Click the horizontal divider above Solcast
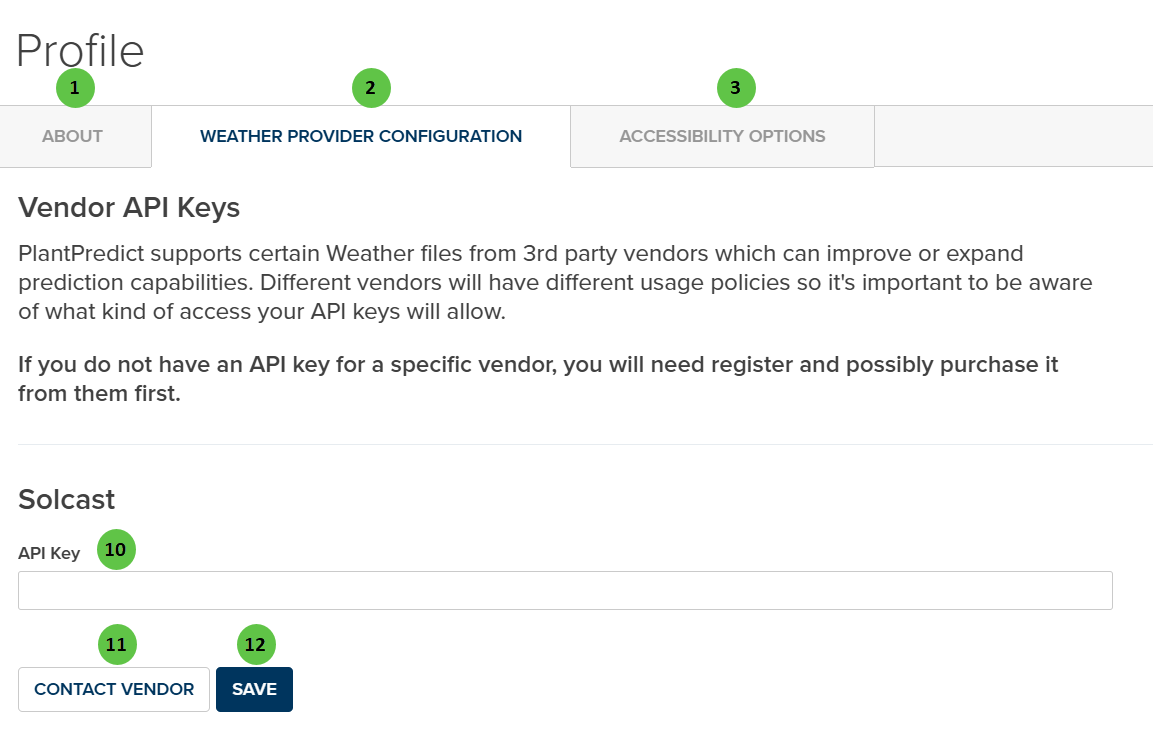Image resolution: width=1153 pixels, height=746 pixels. coord(576,441)
